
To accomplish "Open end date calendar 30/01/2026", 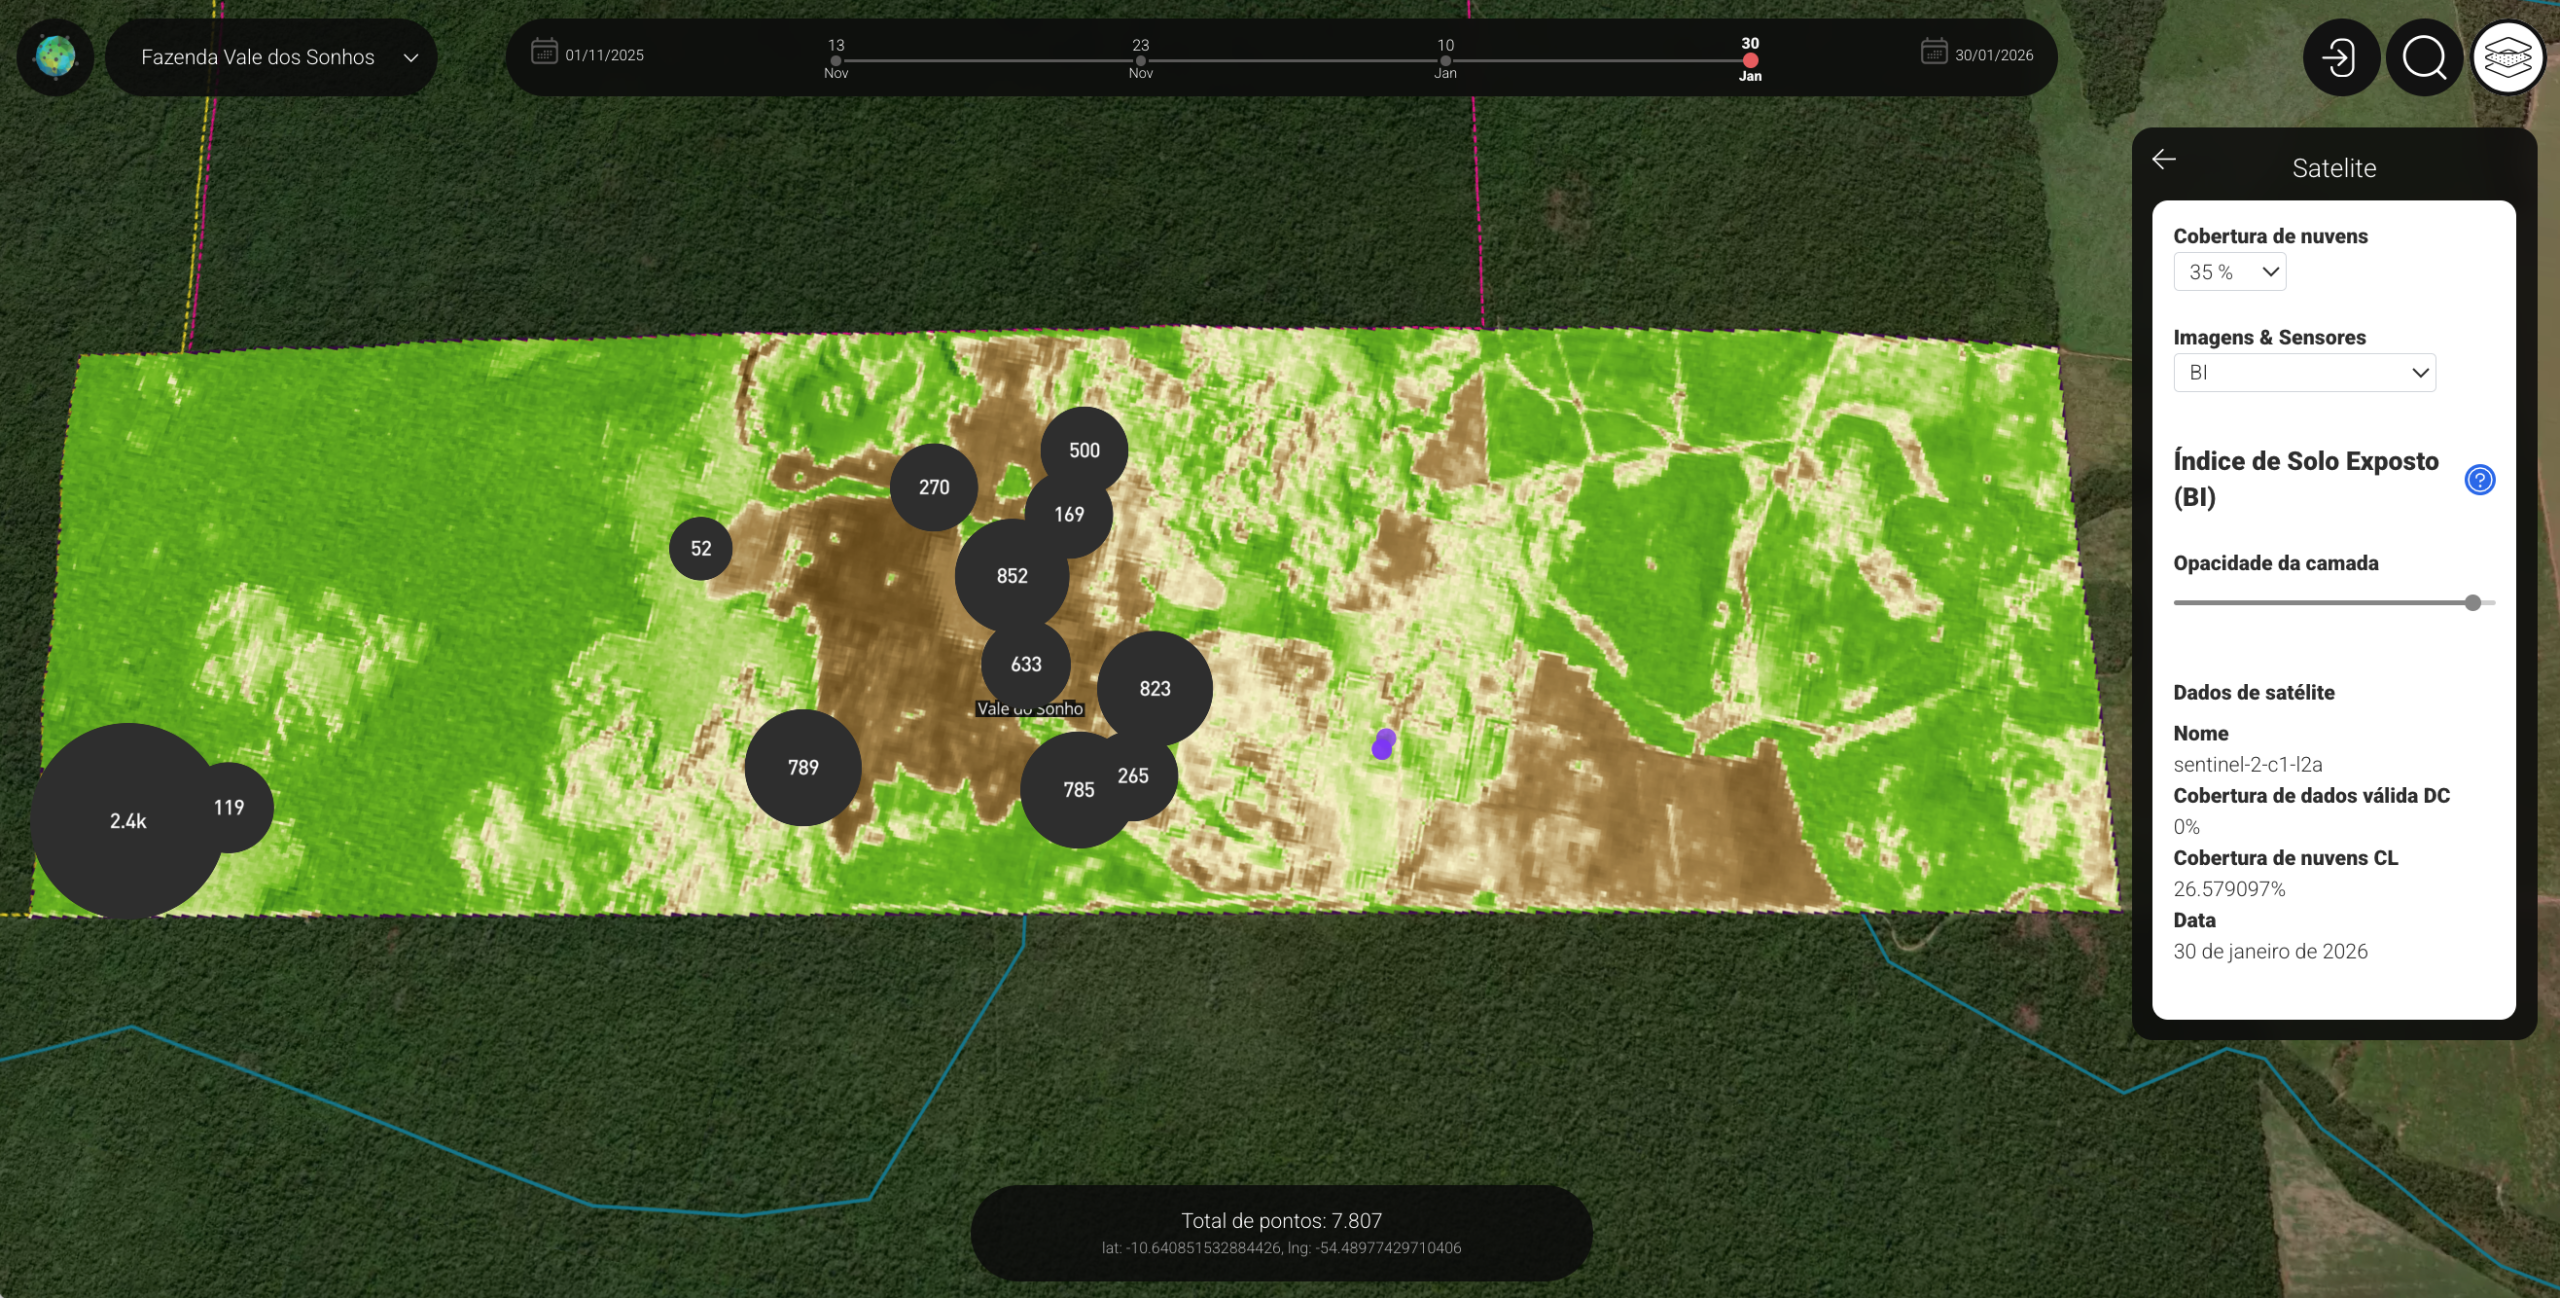I will tap(1933, 52).
